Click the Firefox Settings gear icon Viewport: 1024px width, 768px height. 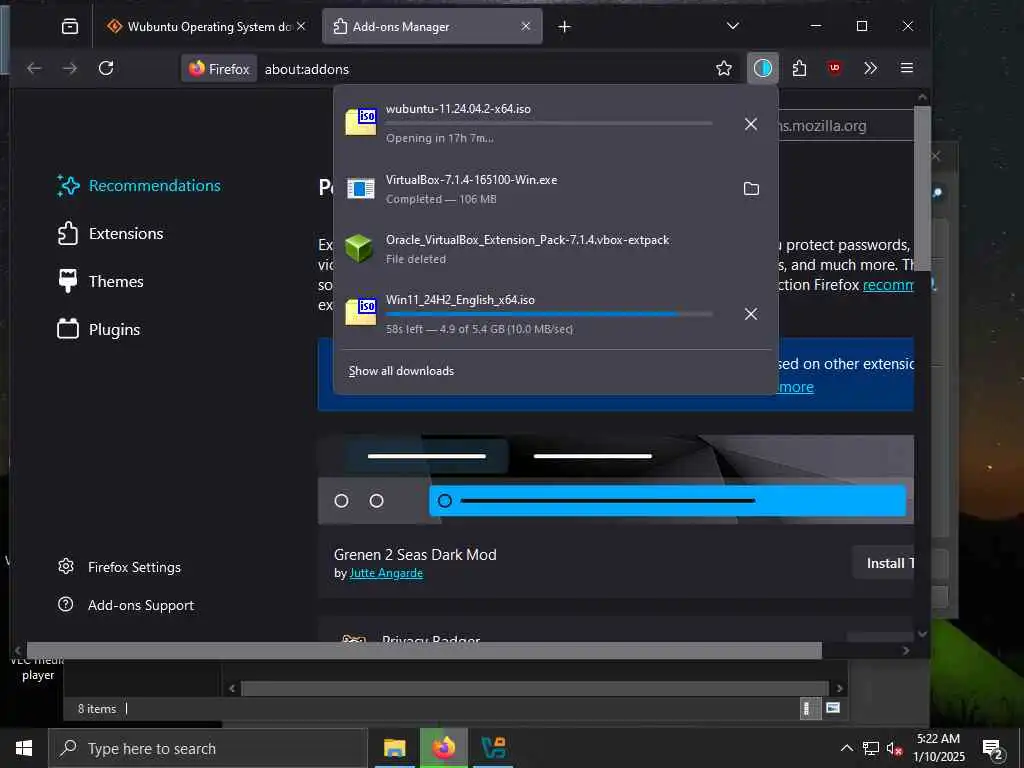(66, 566)
